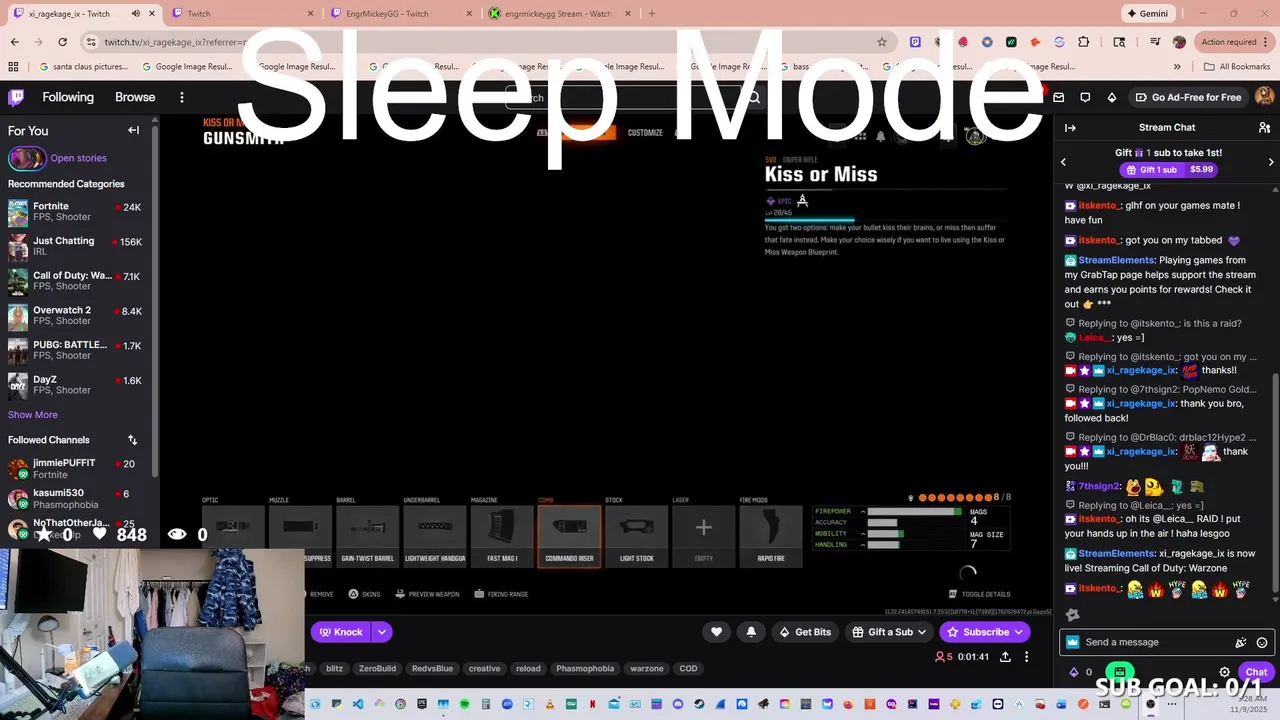Click the Twitch logo home icon
This screenshot has height=720, width=1280.
click(17, 97)
